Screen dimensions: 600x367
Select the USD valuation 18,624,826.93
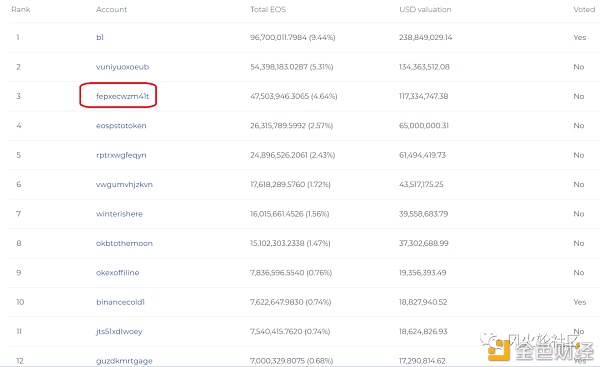(423, 331)
